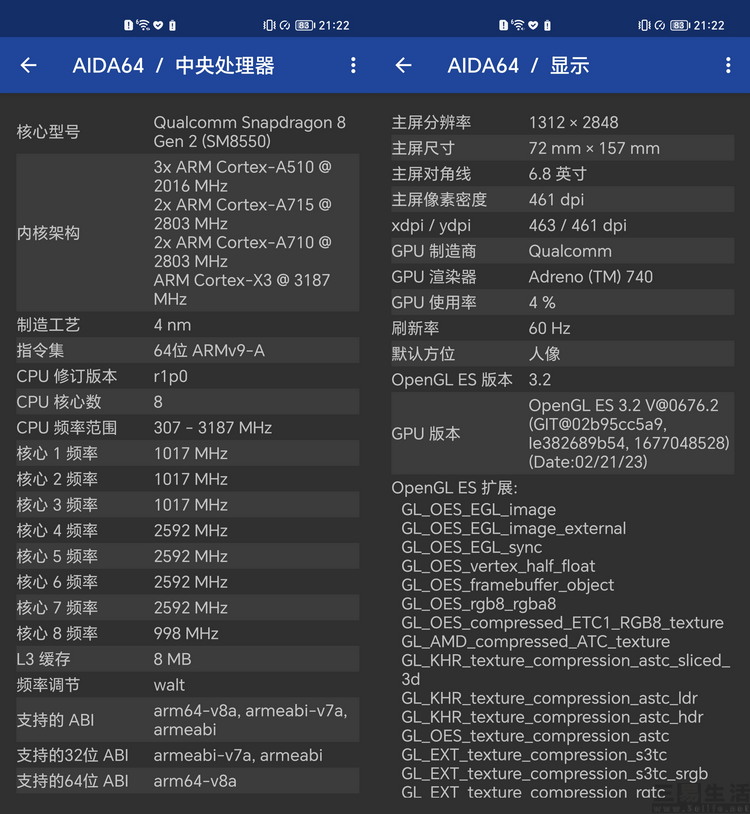Select the L3 缓存 8 MB value

[x=172, y=659]
